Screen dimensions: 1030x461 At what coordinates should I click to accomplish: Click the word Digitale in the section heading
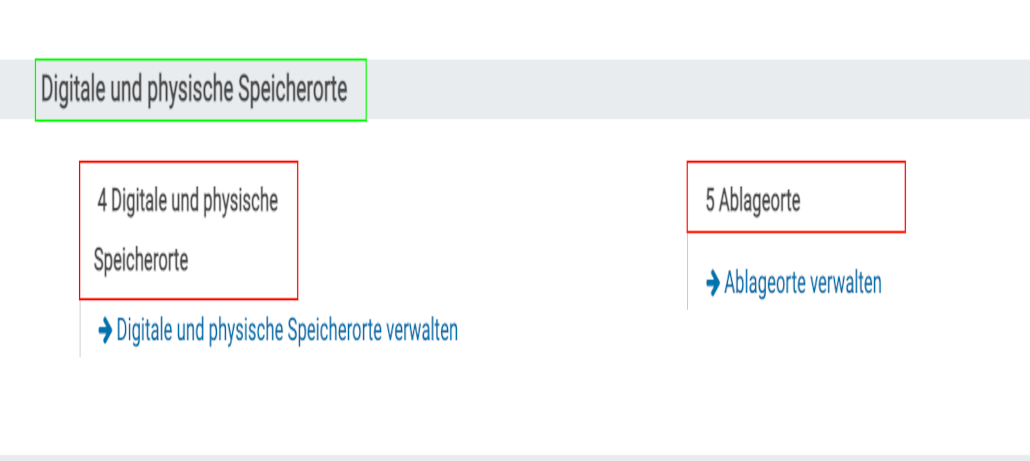coord(71,90)
